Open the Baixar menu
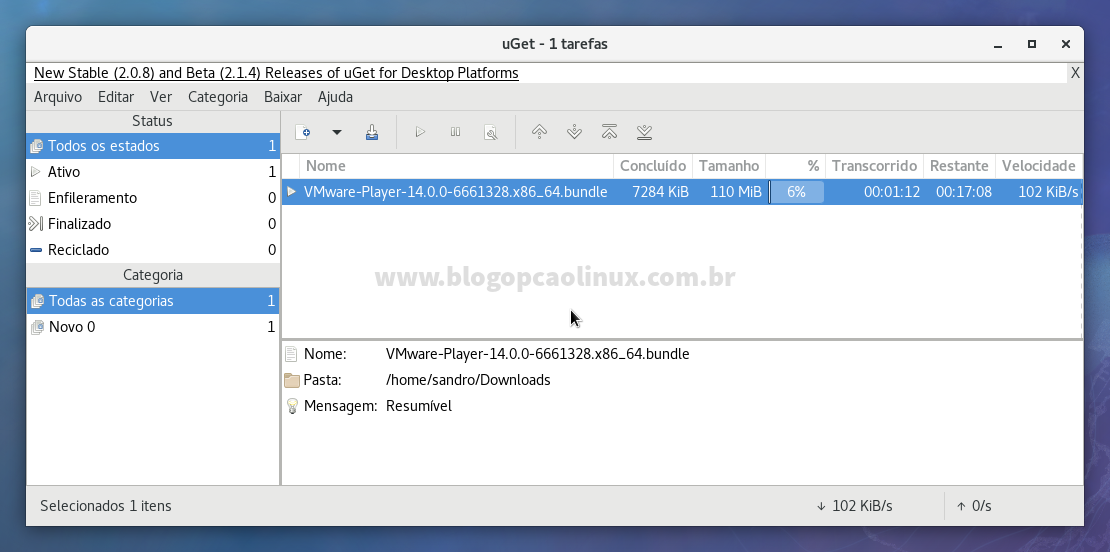Screen dimensions: 1110x552 [283, 97]
